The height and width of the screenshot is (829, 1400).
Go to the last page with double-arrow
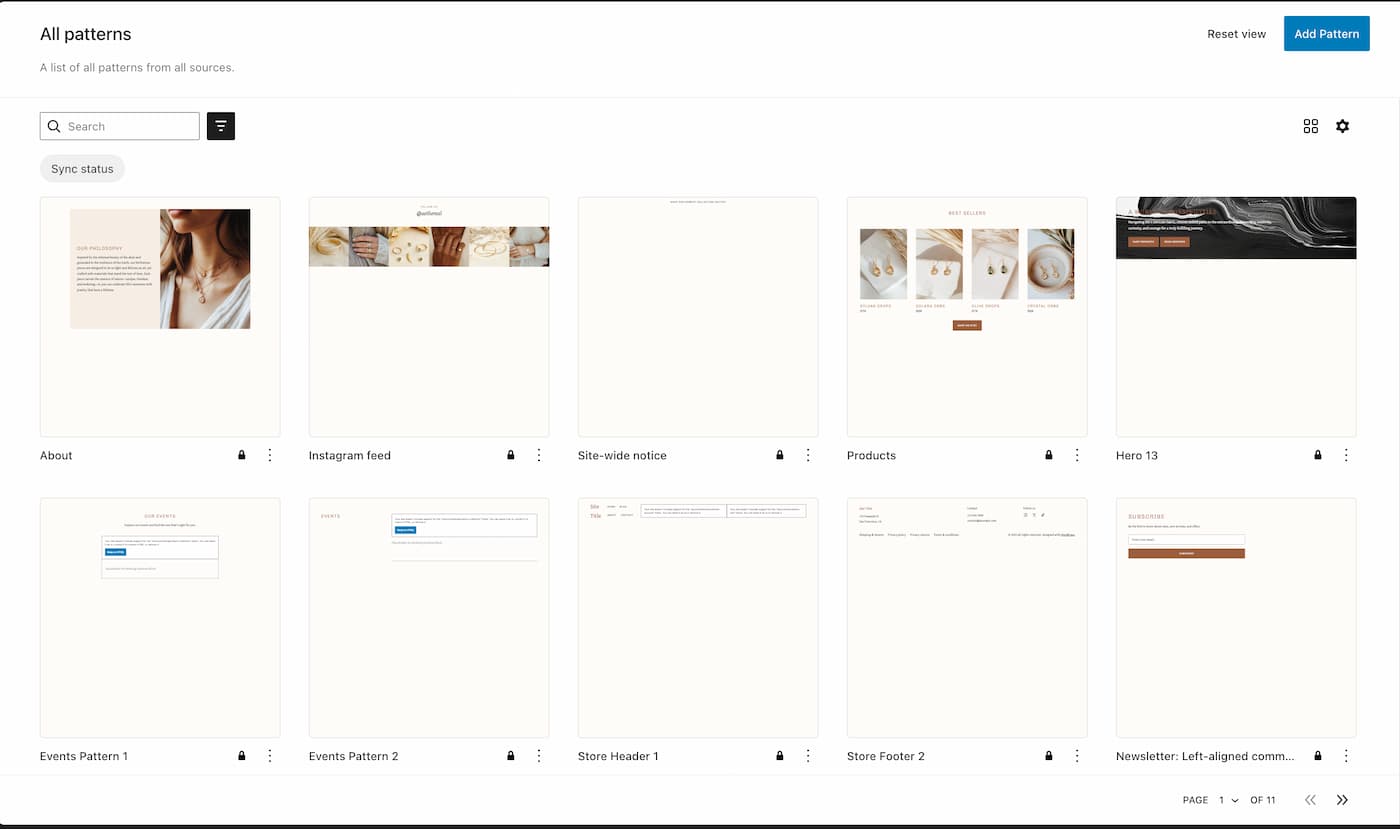pyautogui.click(x=1342, y=800)
